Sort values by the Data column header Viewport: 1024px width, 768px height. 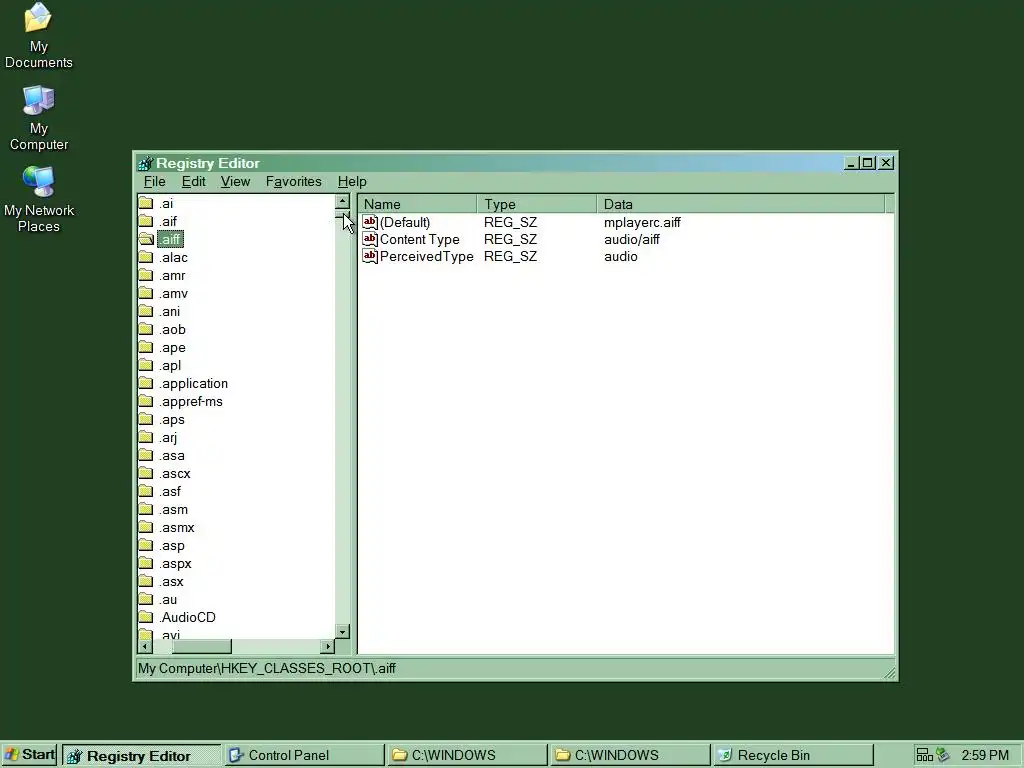741,204
